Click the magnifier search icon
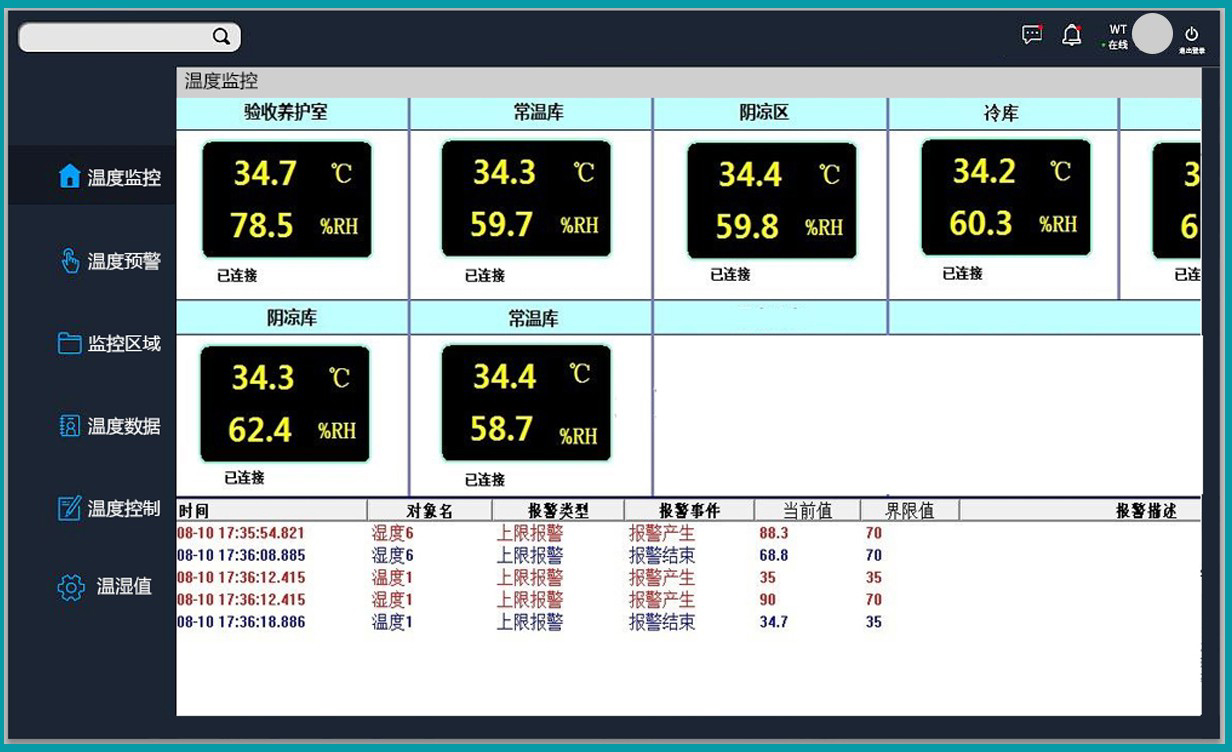The image size is (1232, 752). pyautogui.click(x=221, y=37)
